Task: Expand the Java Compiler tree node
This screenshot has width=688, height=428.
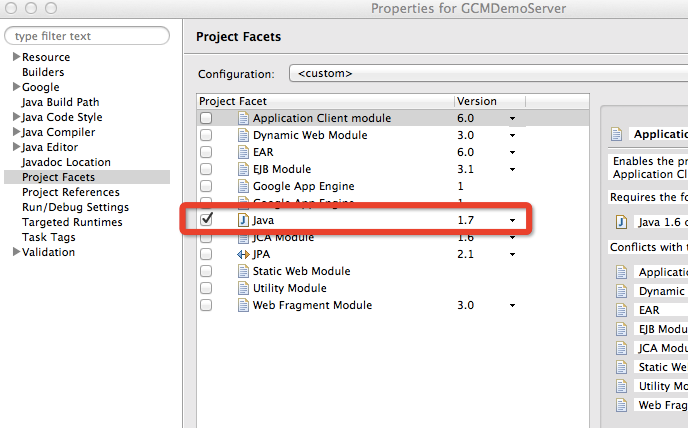Action: [x=16, y=132]
